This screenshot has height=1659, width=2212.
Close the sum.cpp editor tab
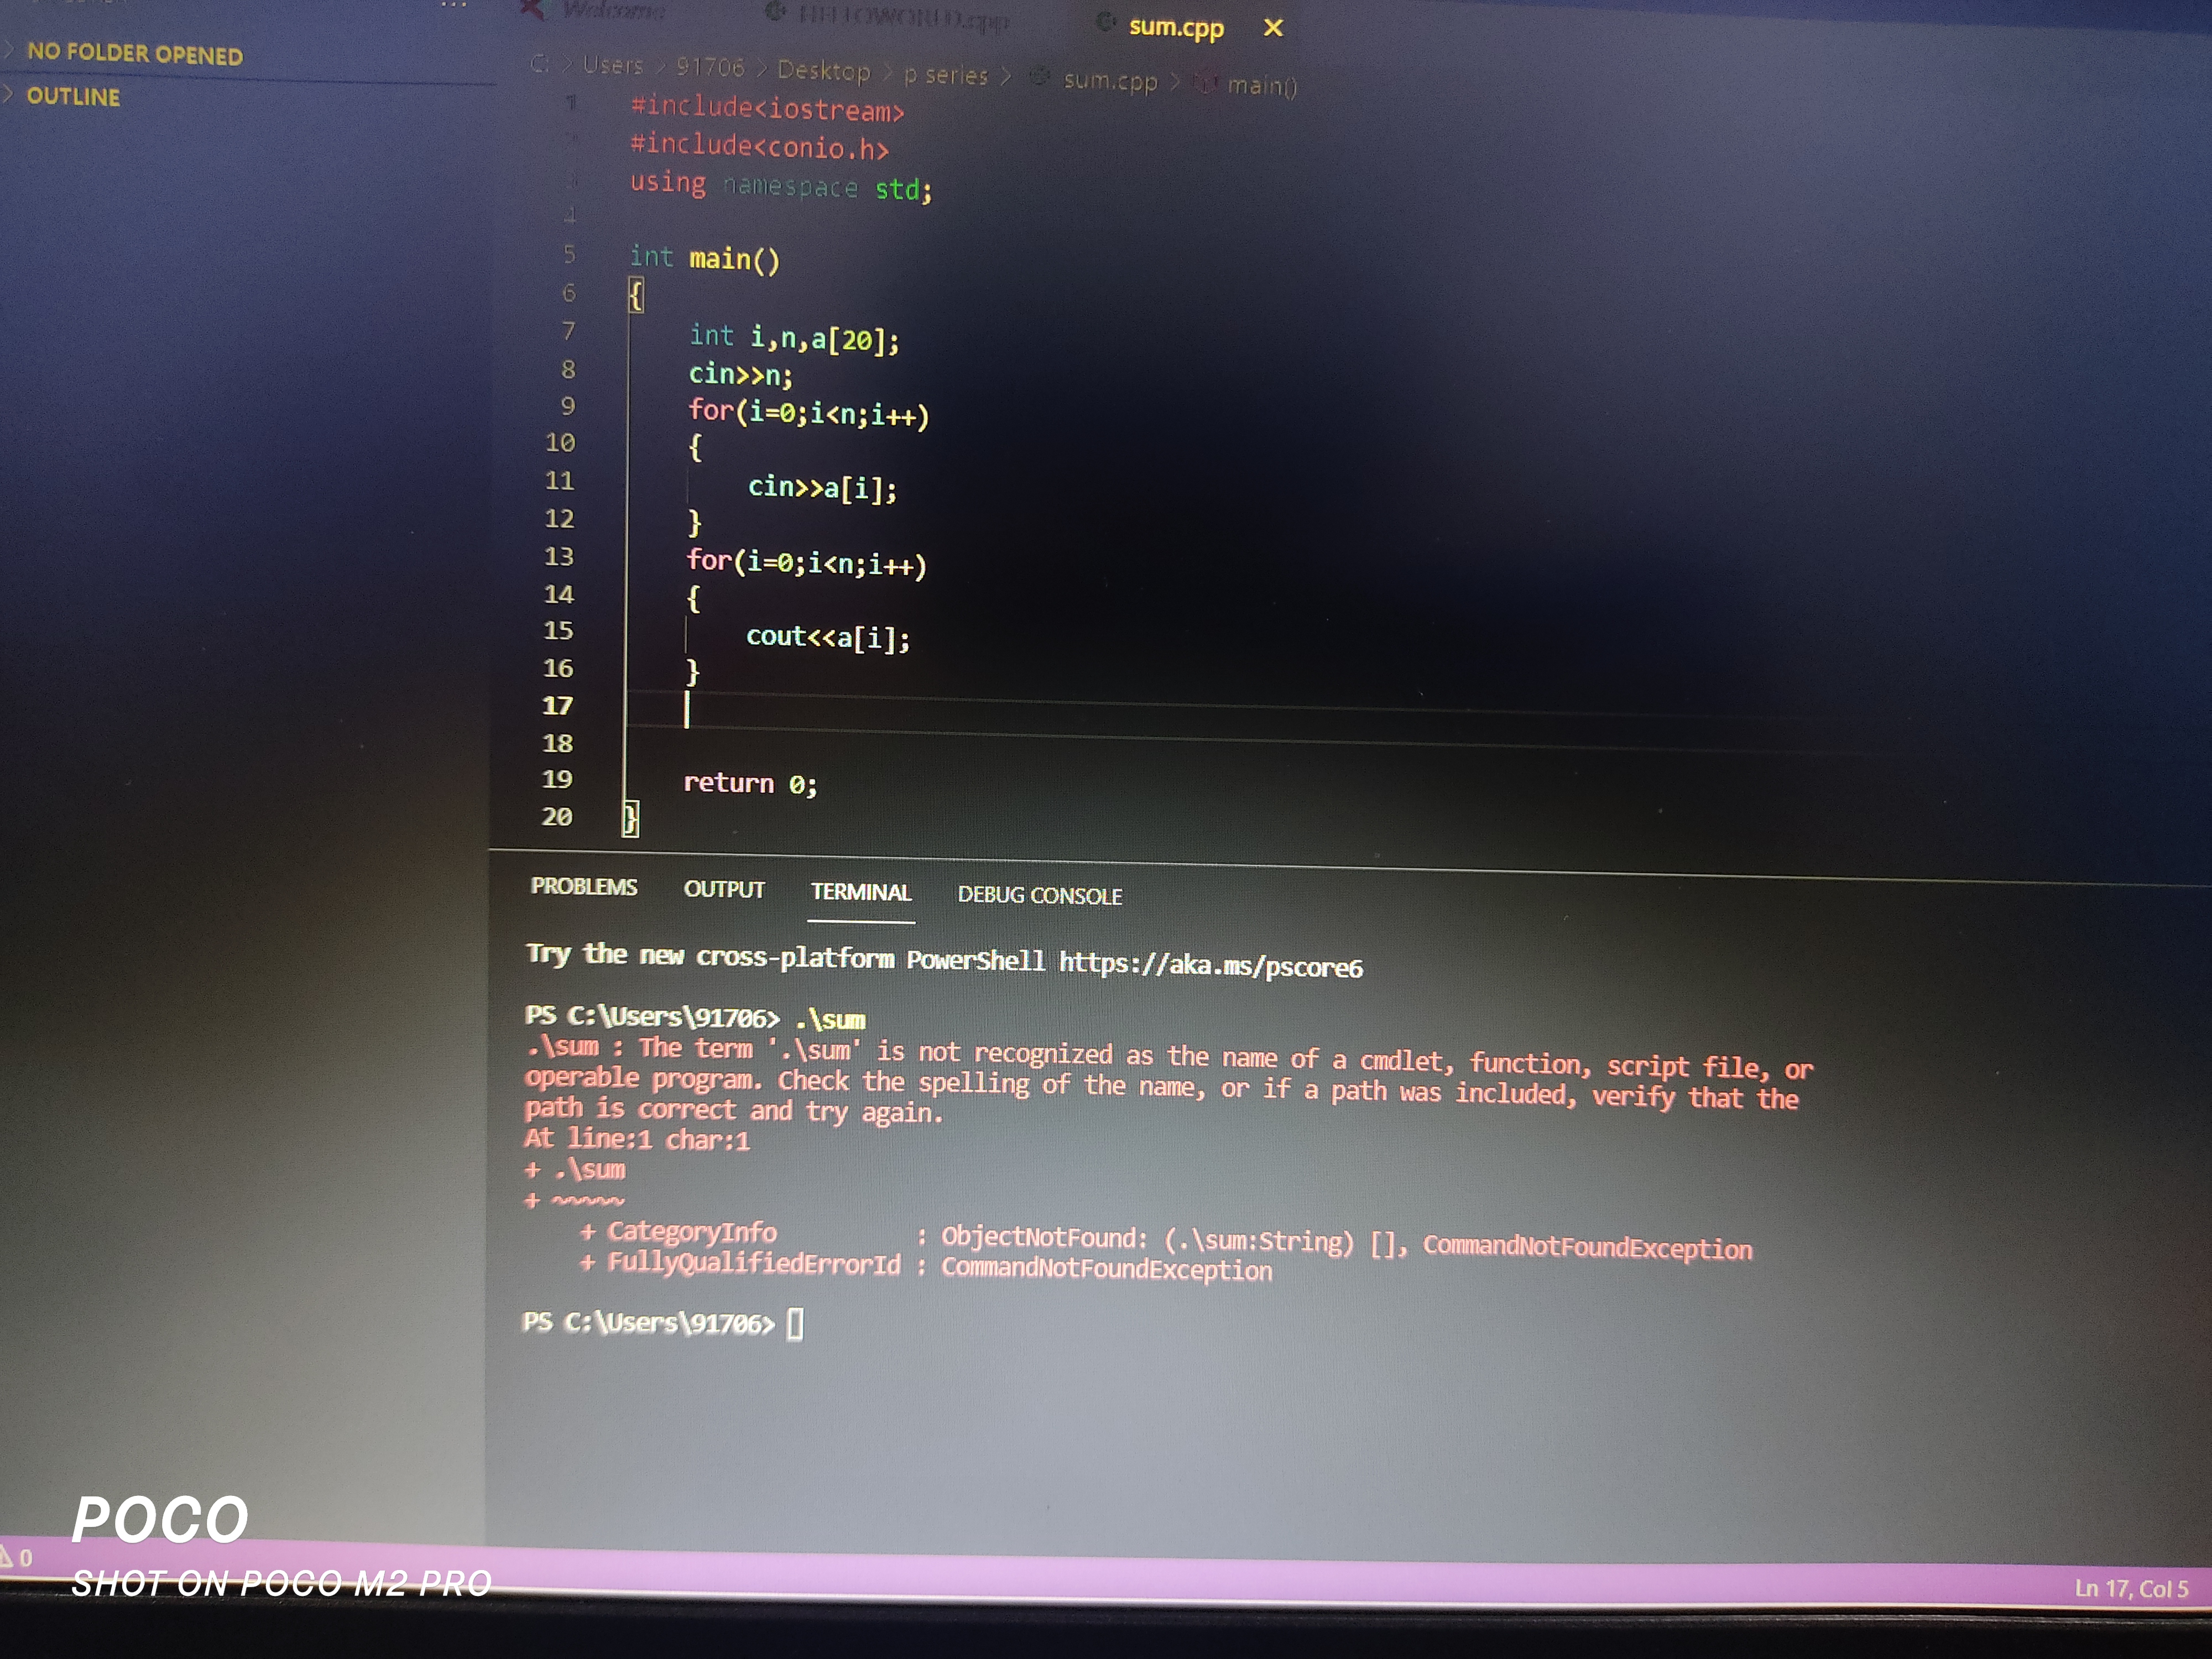[x=1273, y=28]
